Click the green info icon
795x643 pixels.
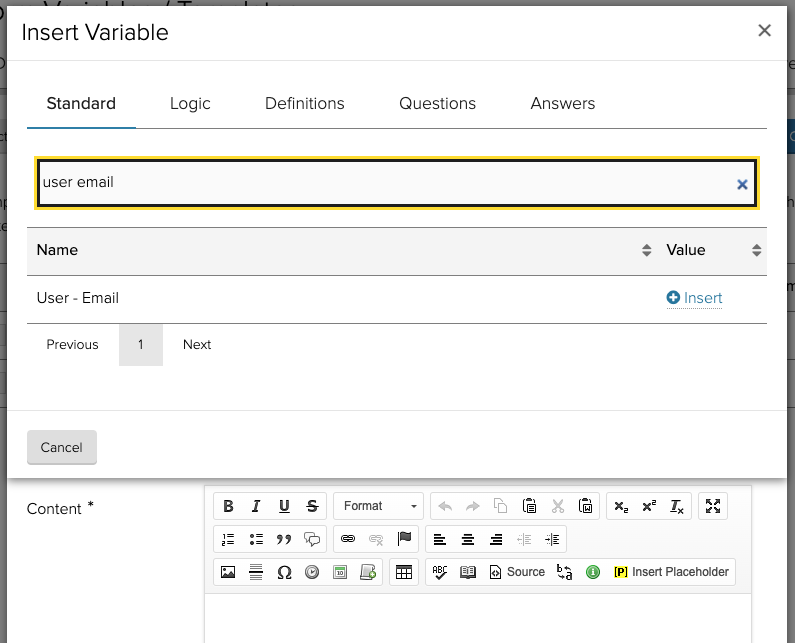(593, 572)
